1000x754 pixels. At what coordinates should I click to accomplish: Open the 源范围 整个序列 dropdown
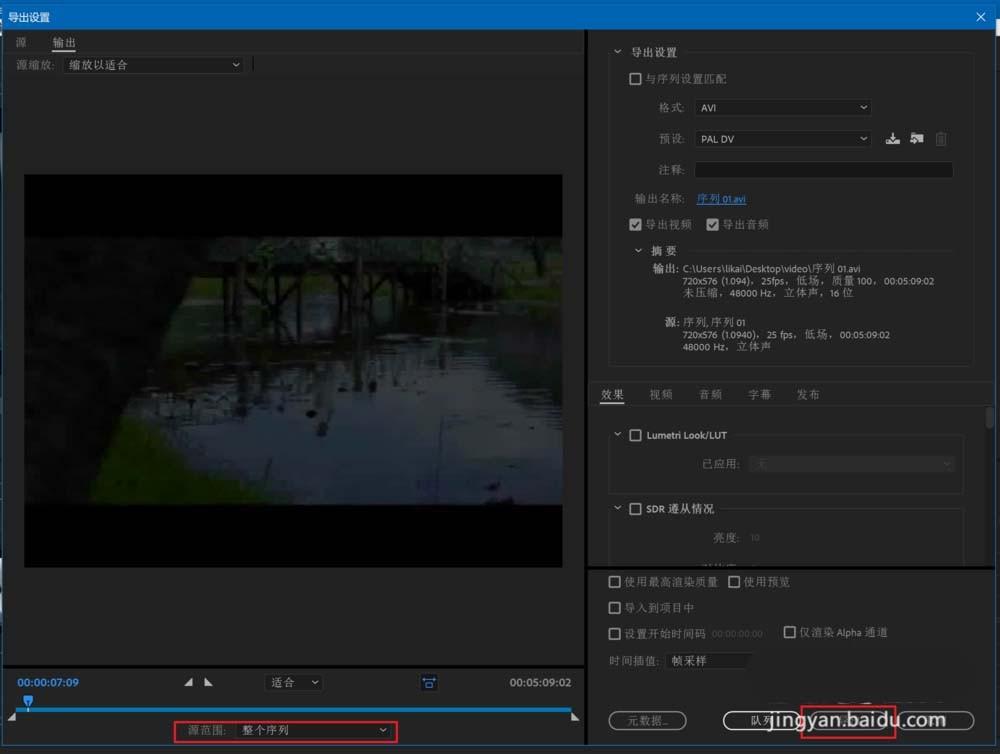[314, 731]
